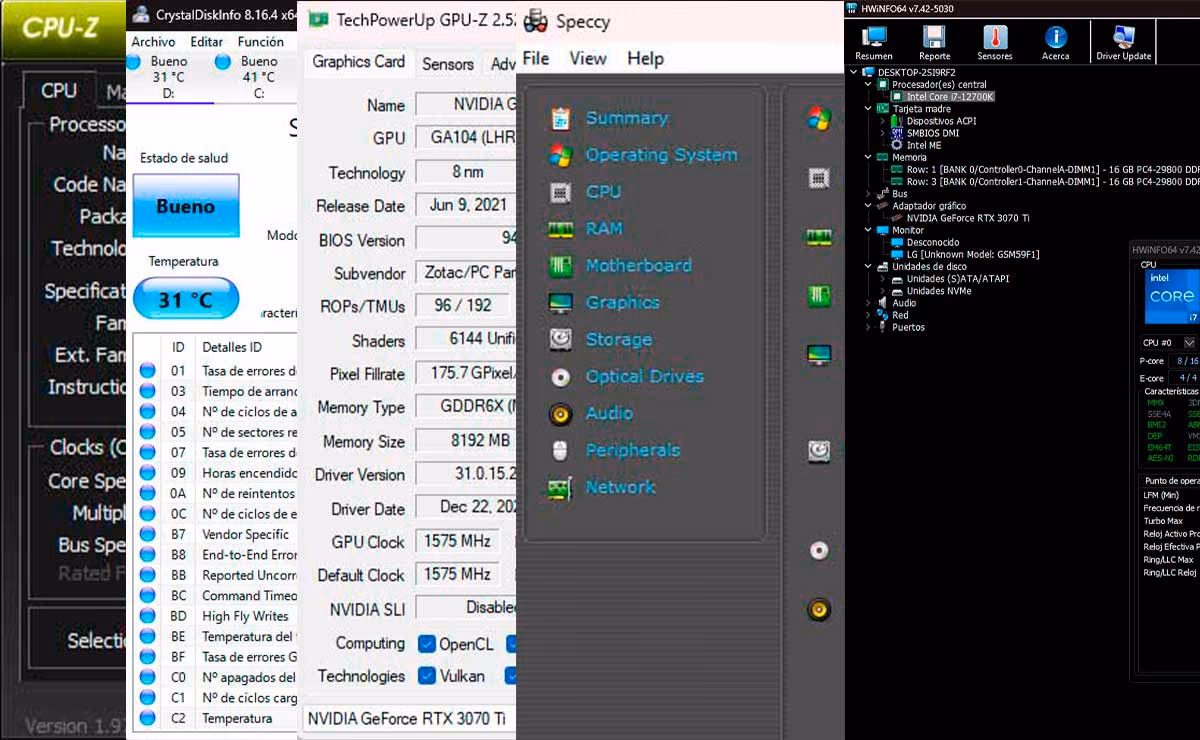This screenshot has height=740, width=1200.
Task: Click Technology field showing 8 nm
Action: coord(466,172)
